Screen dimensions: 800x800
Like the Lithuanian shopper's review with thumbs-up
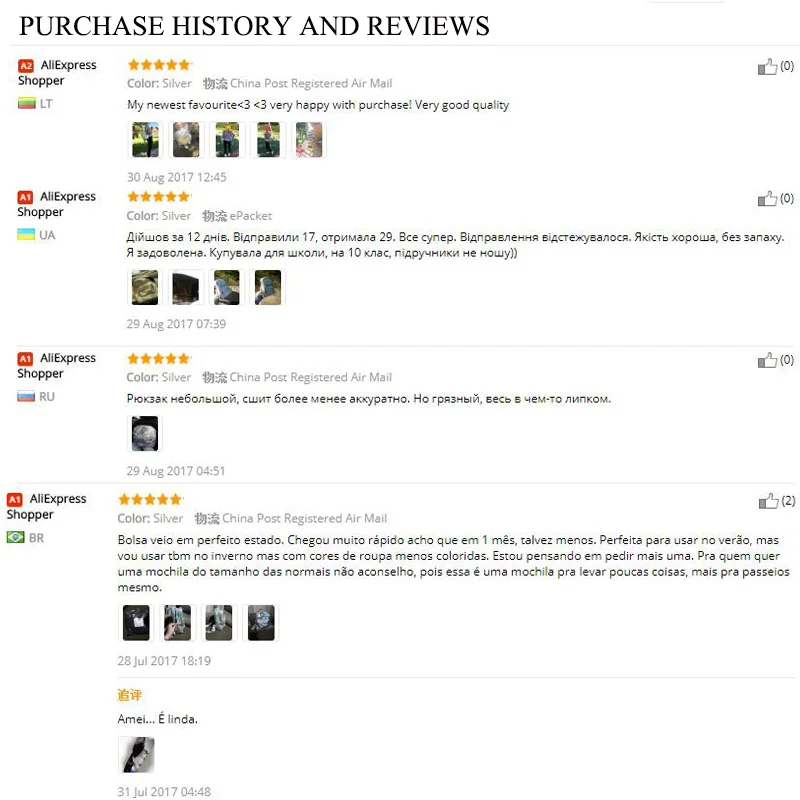click(x=767, y=66)
